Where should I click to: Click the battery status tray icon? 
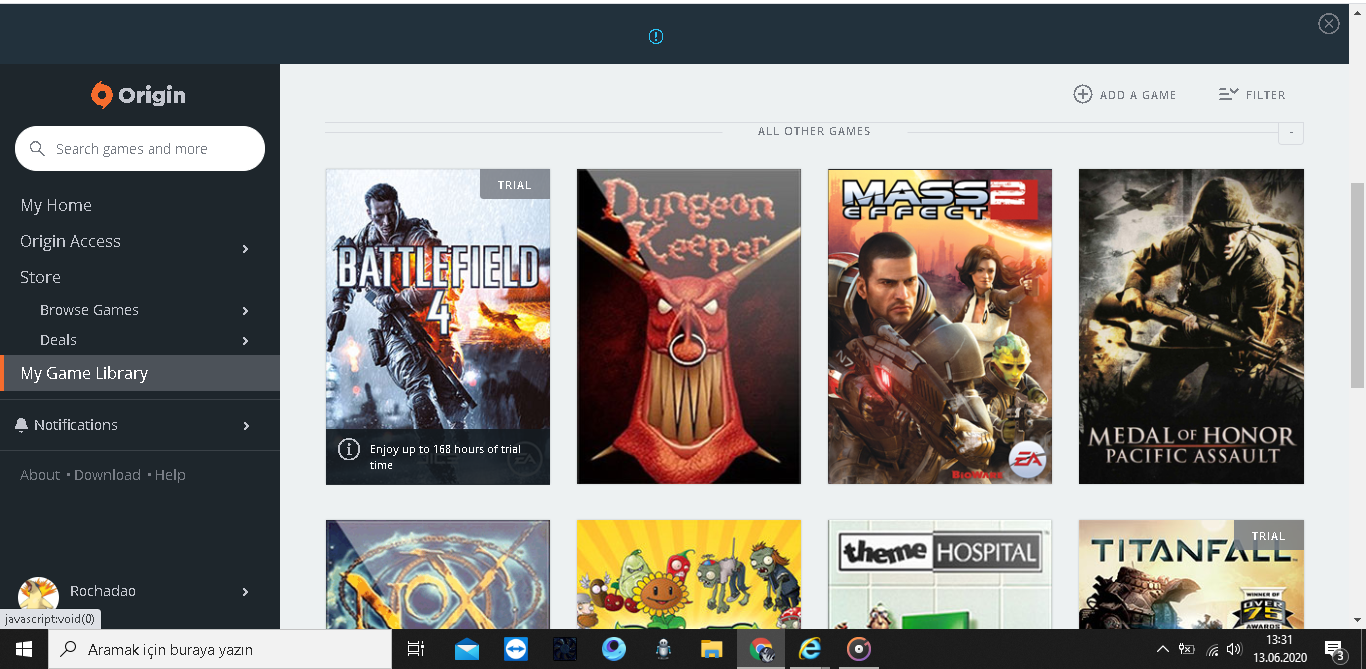point(1187,649)
